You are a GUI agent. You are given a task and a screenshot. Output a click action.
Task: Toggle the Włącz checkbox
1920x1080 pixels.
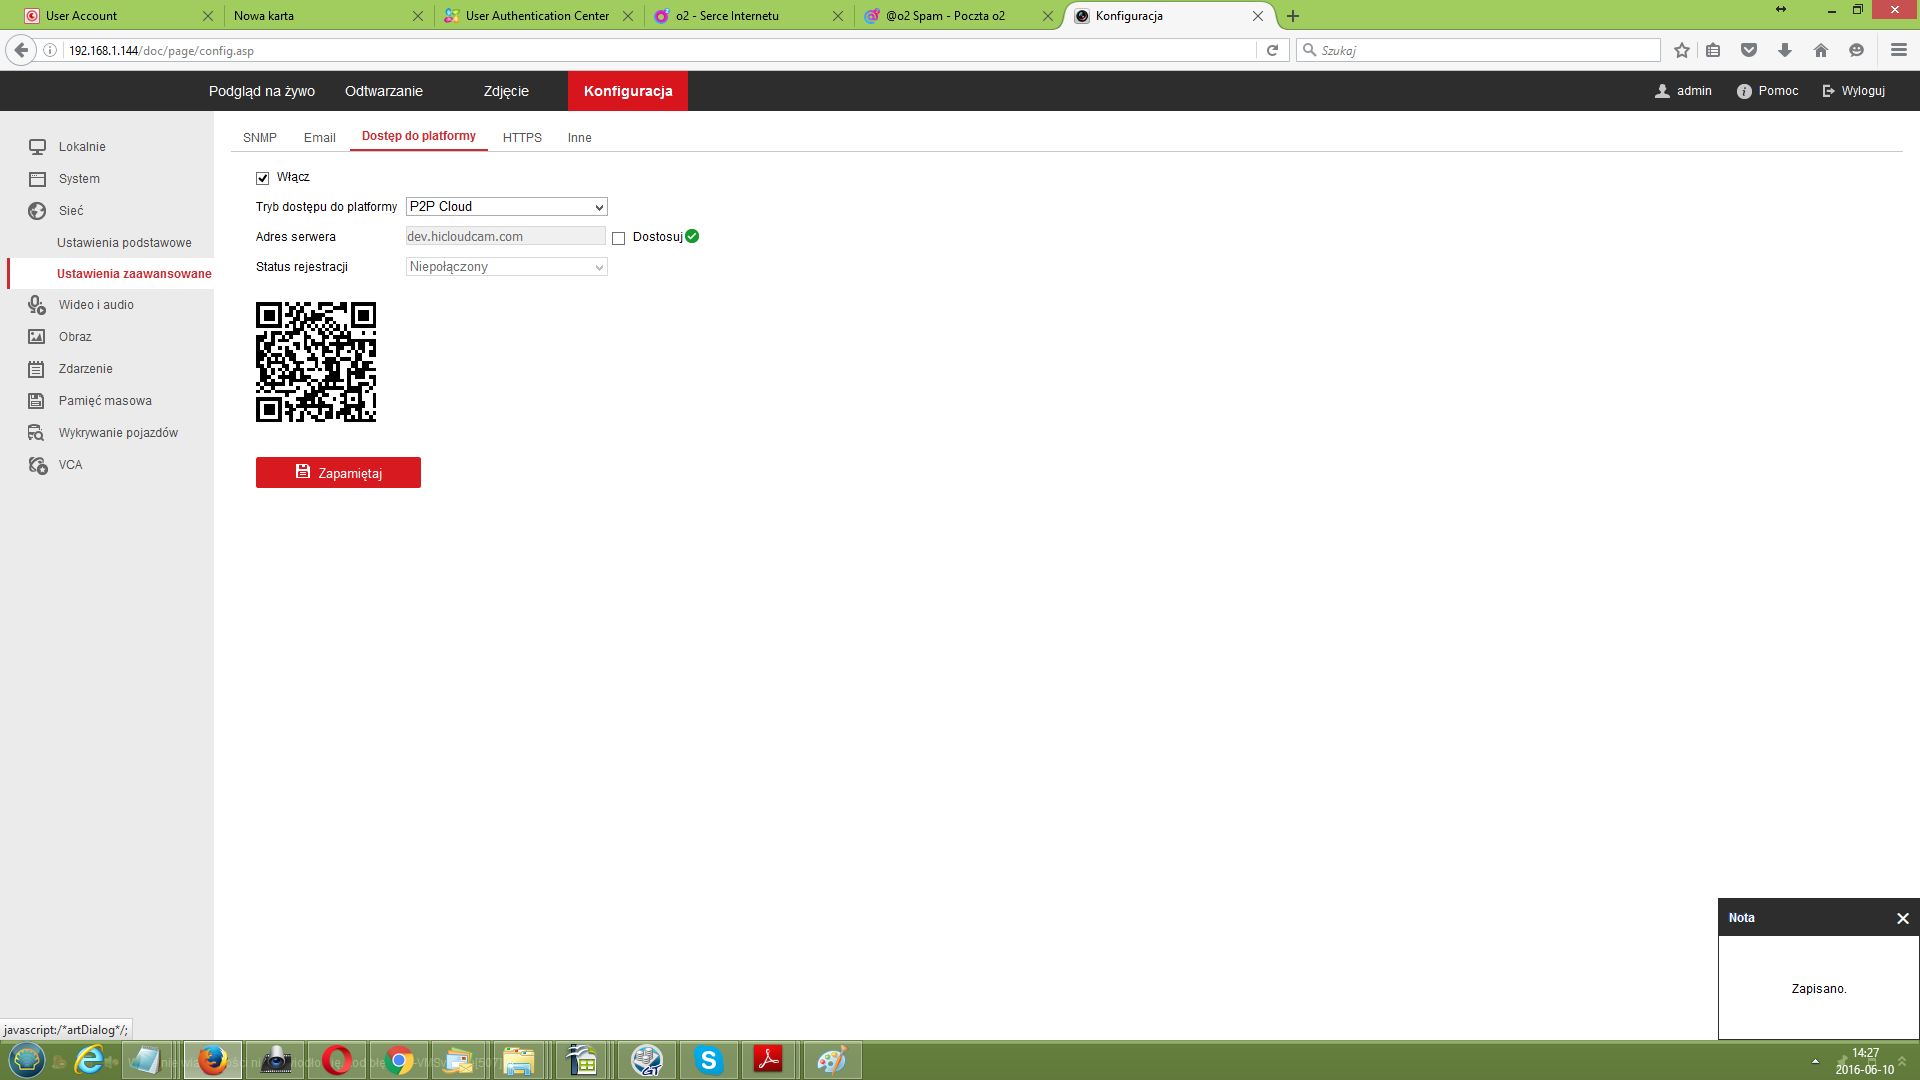click(x=263, y=178)
